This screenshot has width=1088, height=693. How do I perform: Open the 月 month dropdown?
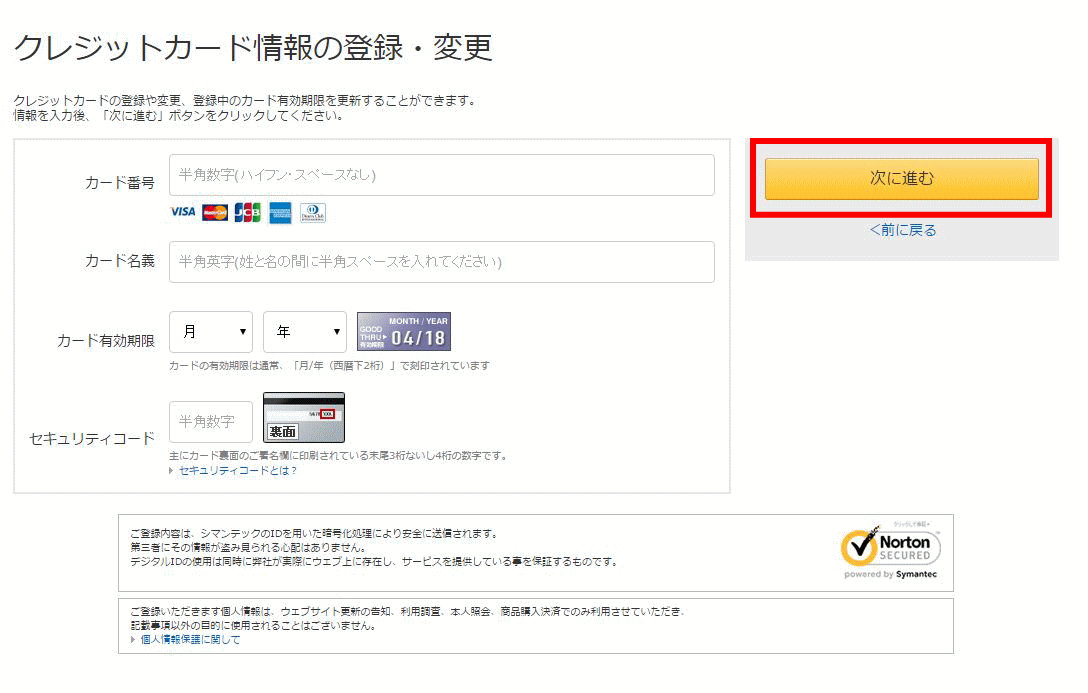(x=211, y=332)
